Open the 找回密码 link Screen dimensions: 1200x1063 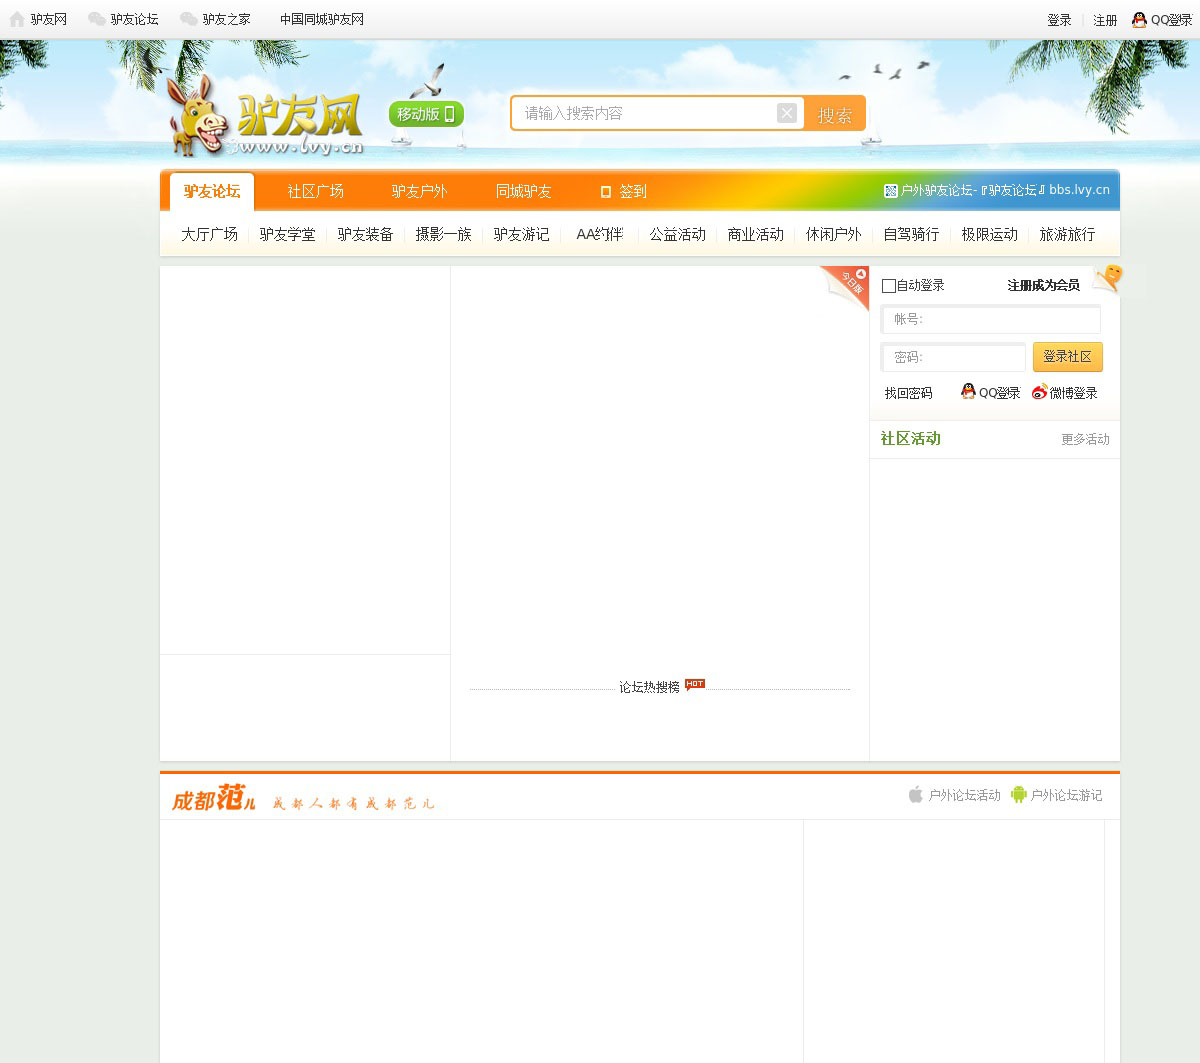pyautogui.click(x=908, y=393)
